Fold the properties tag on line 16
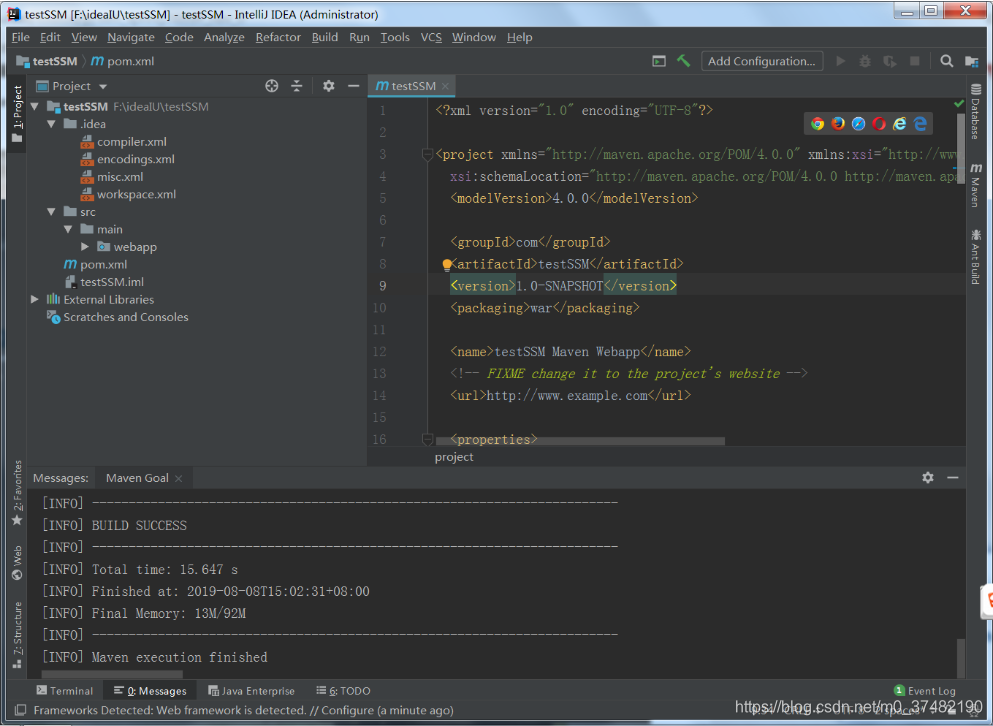The image size is (993, 726). point(427,439)
